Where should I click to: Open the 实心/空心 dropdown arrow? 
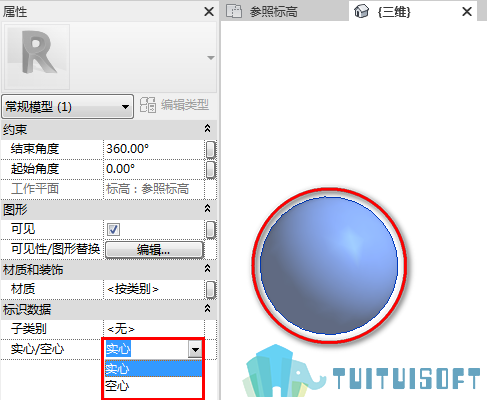click(195, 349)
